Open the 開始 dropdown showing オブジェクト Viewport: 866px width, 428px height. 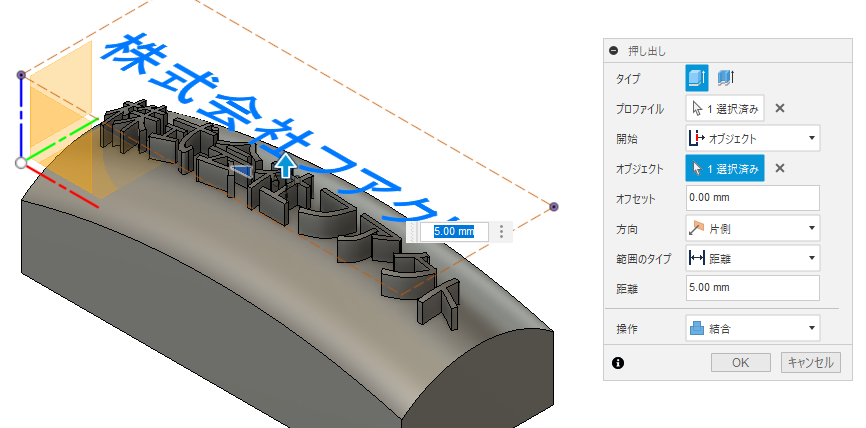tap(753, 138)
